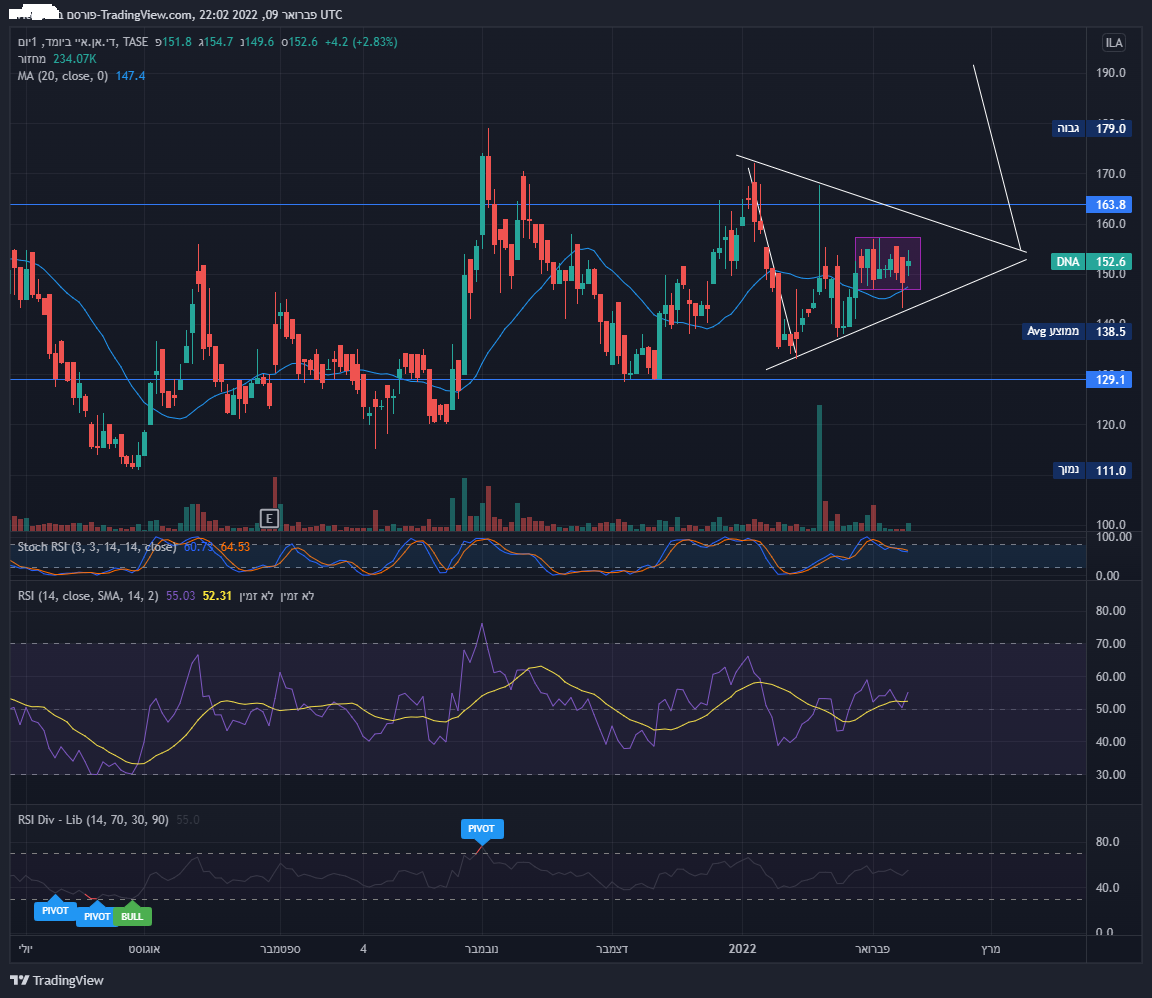
Task: Select the DNA 152.6 current price label
Action: [1092, 262]
